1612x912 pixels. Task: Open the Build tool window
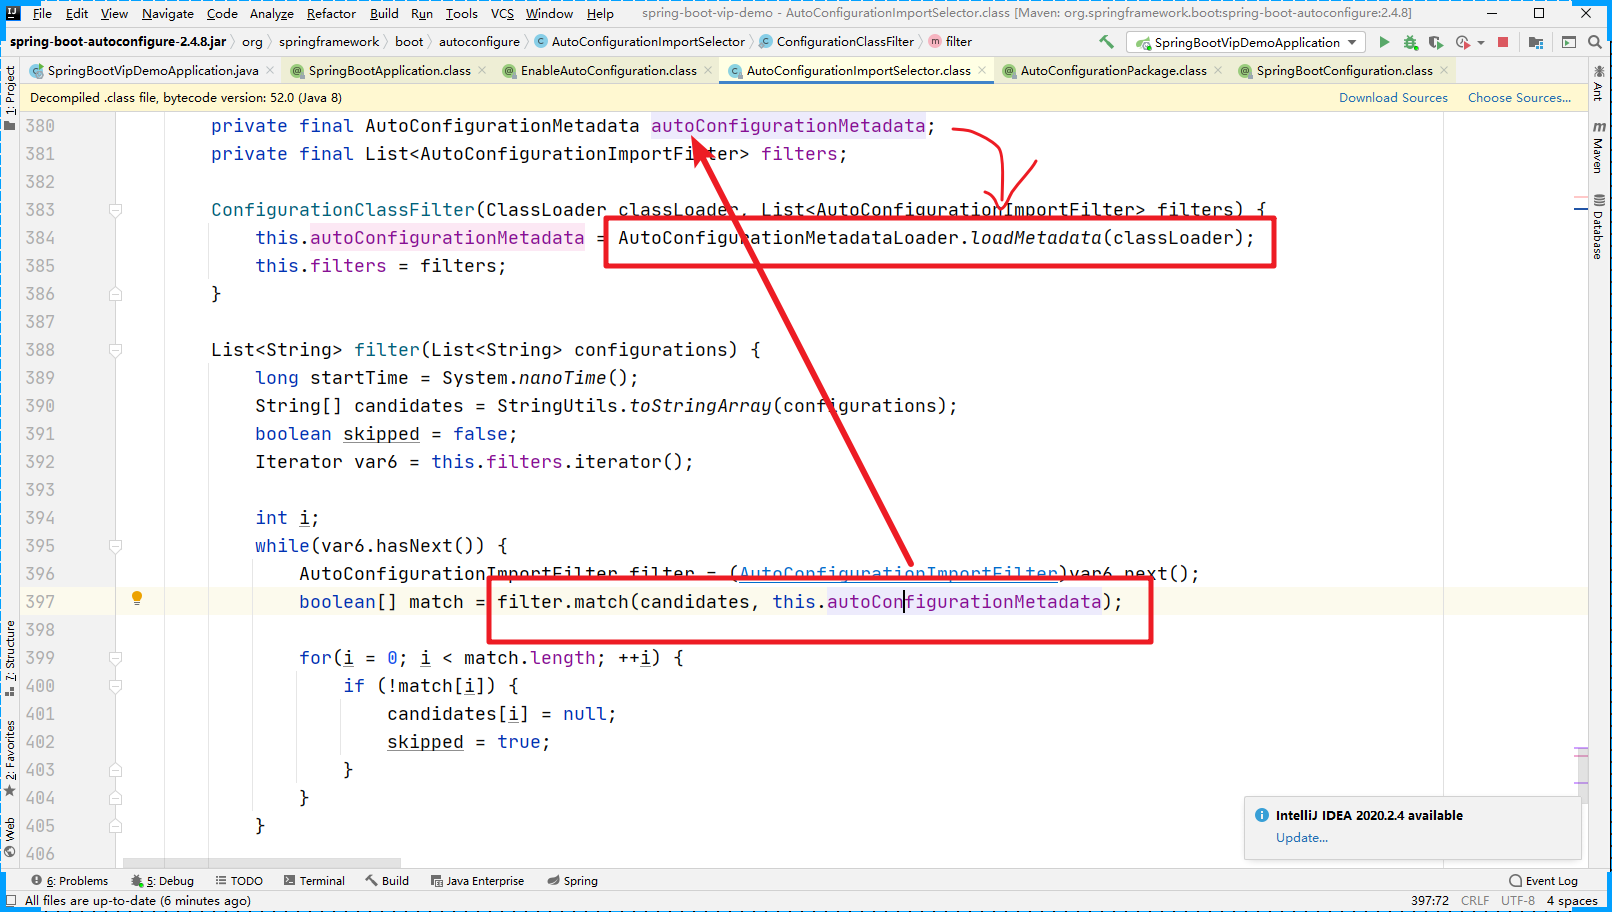tap(387, 881)
